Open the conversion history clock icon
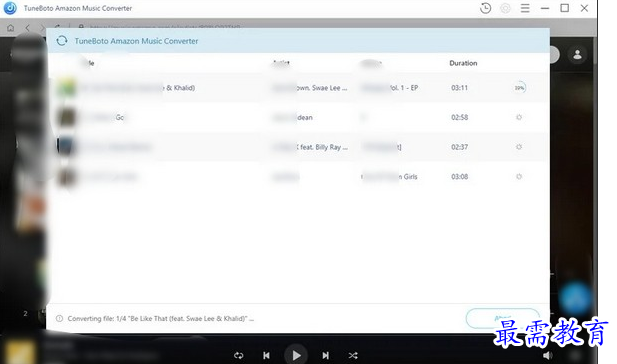The image size is (617, 364). click(486, 8)
